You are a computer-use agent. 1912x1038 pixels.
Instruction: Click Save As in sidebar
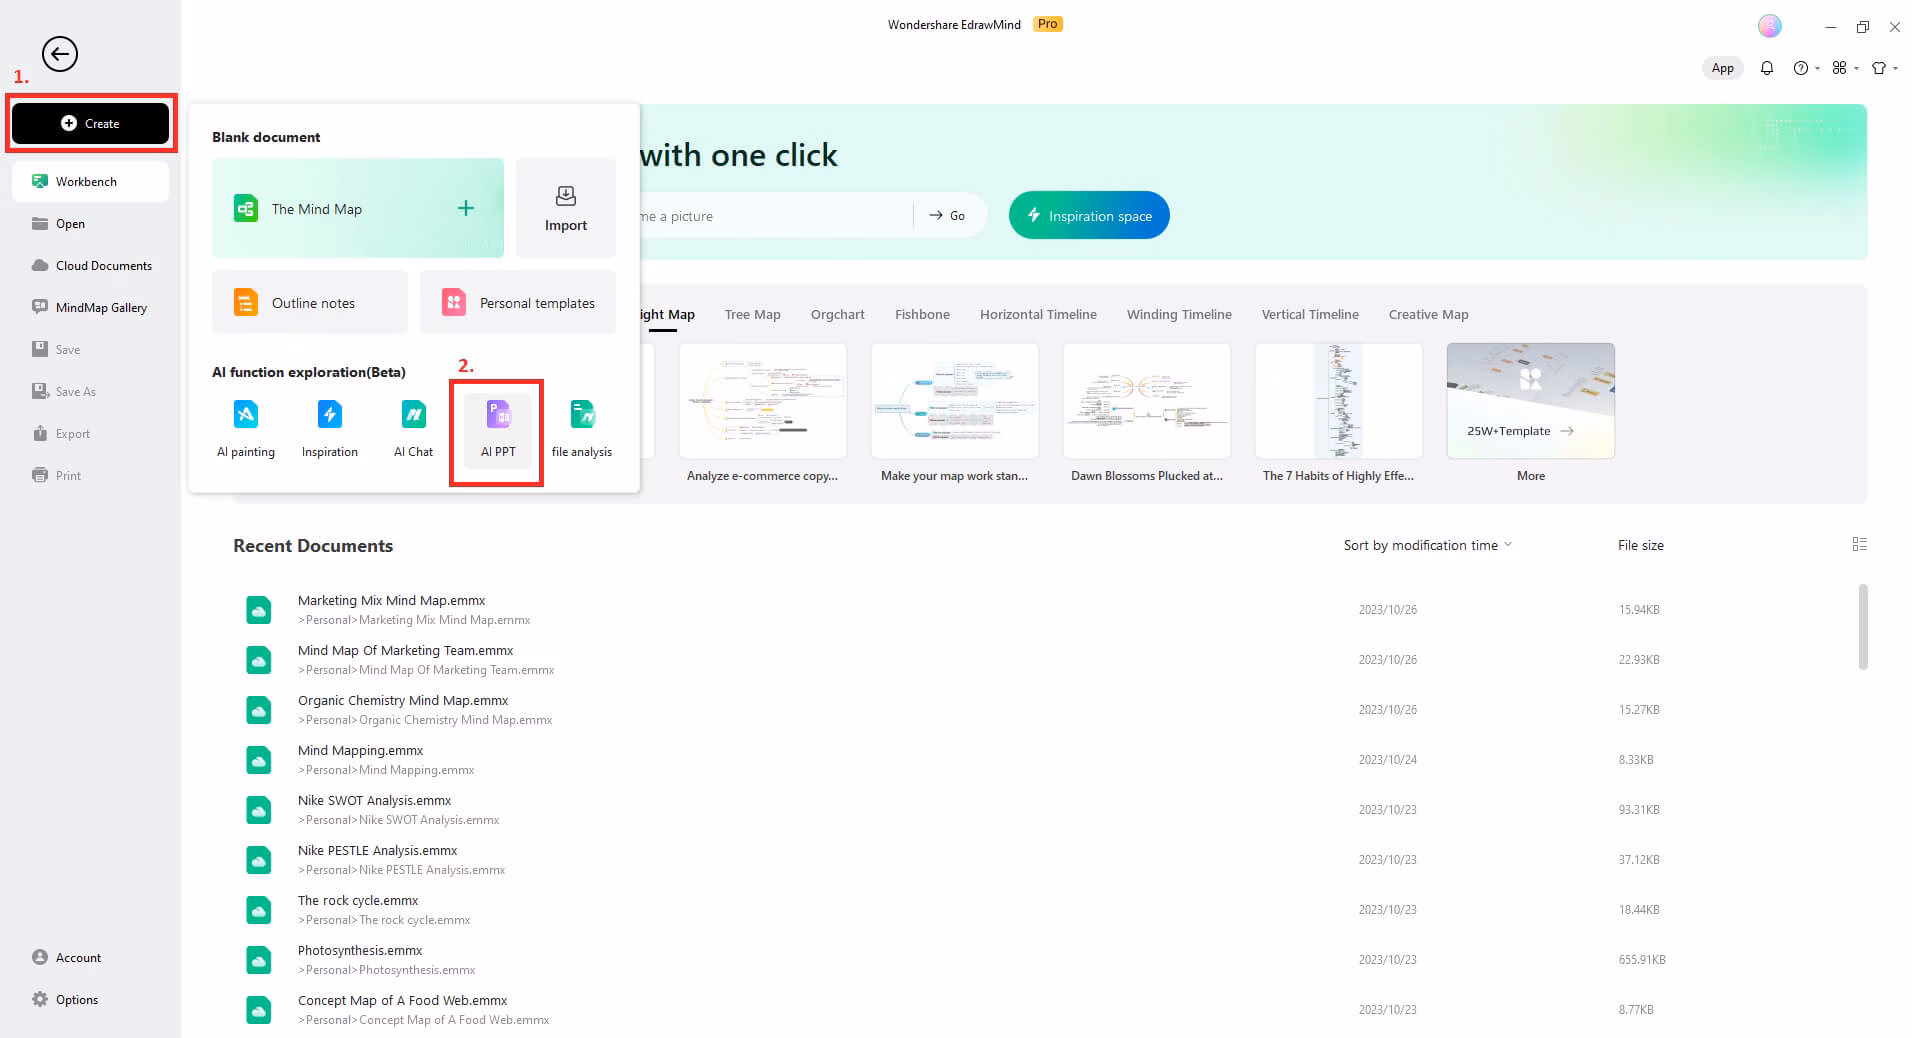(x=90, y=391)
